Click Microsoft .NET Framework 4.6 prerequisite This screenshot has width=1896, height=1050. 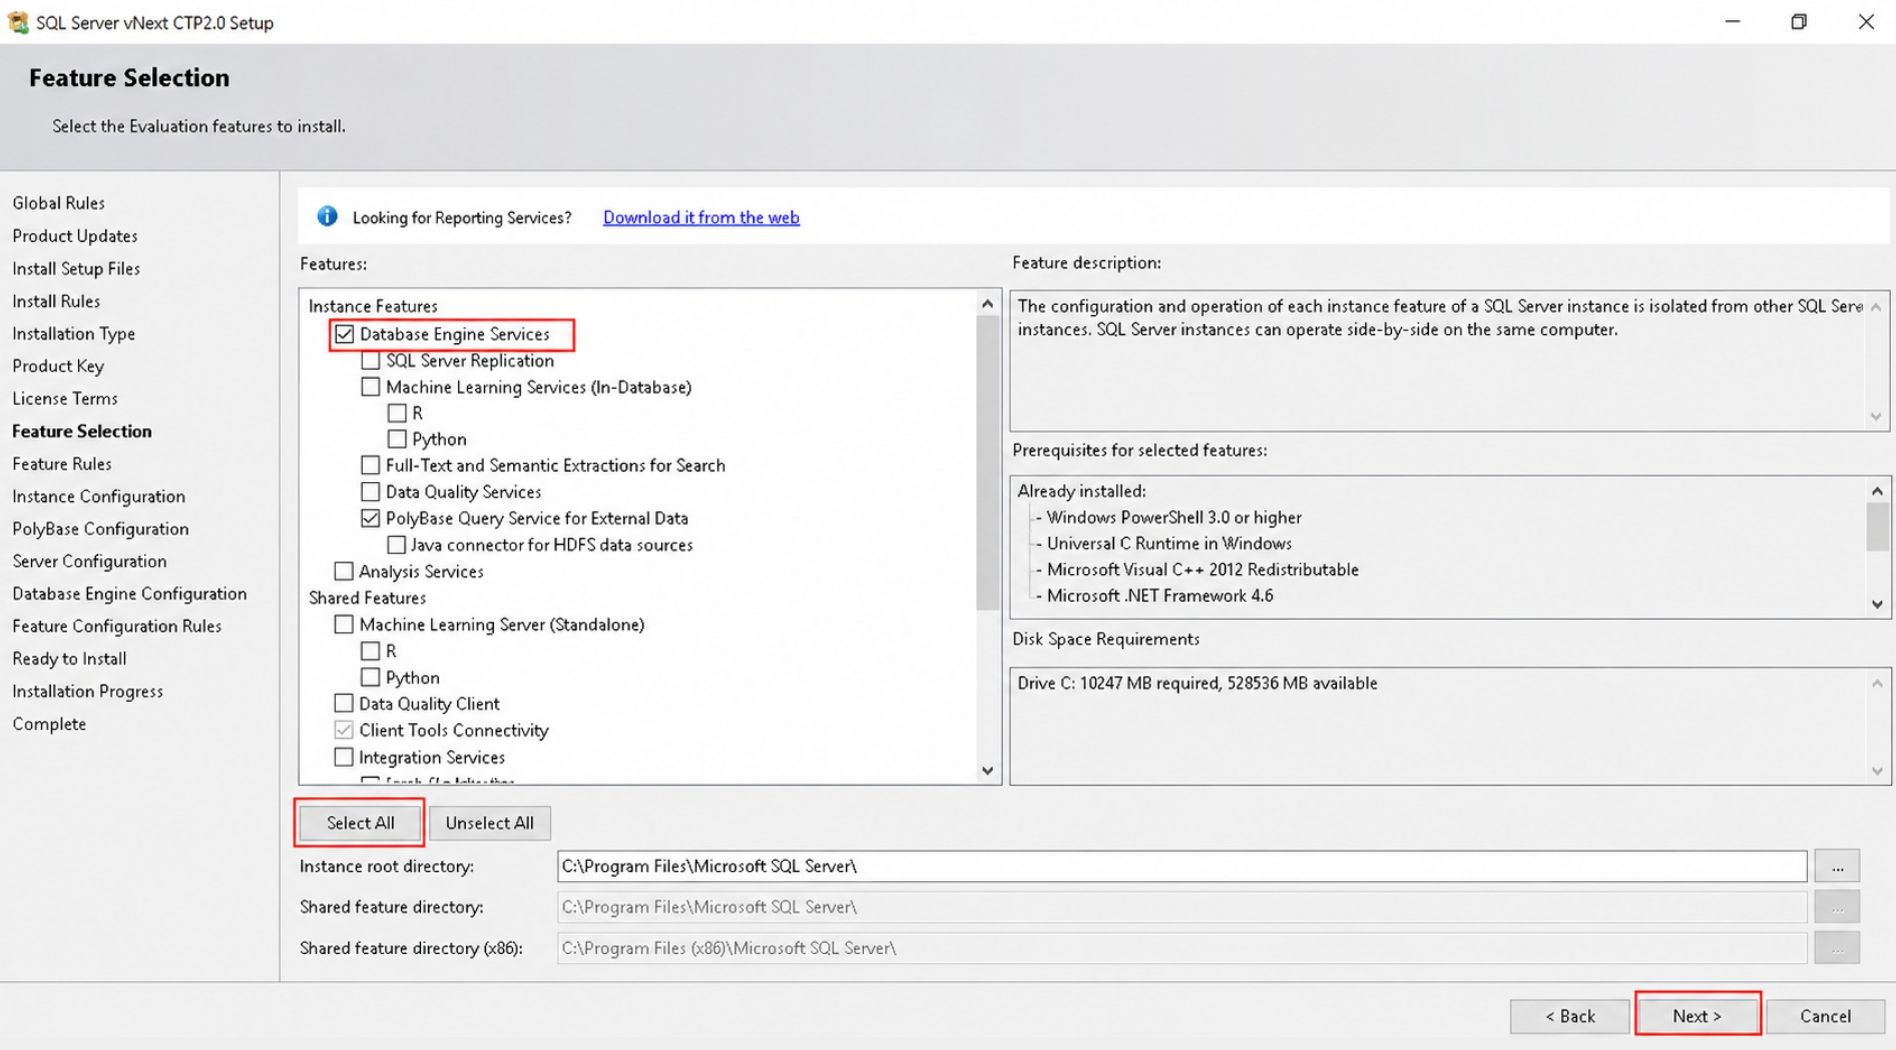pyautogui.click(x=1160, y=596)
